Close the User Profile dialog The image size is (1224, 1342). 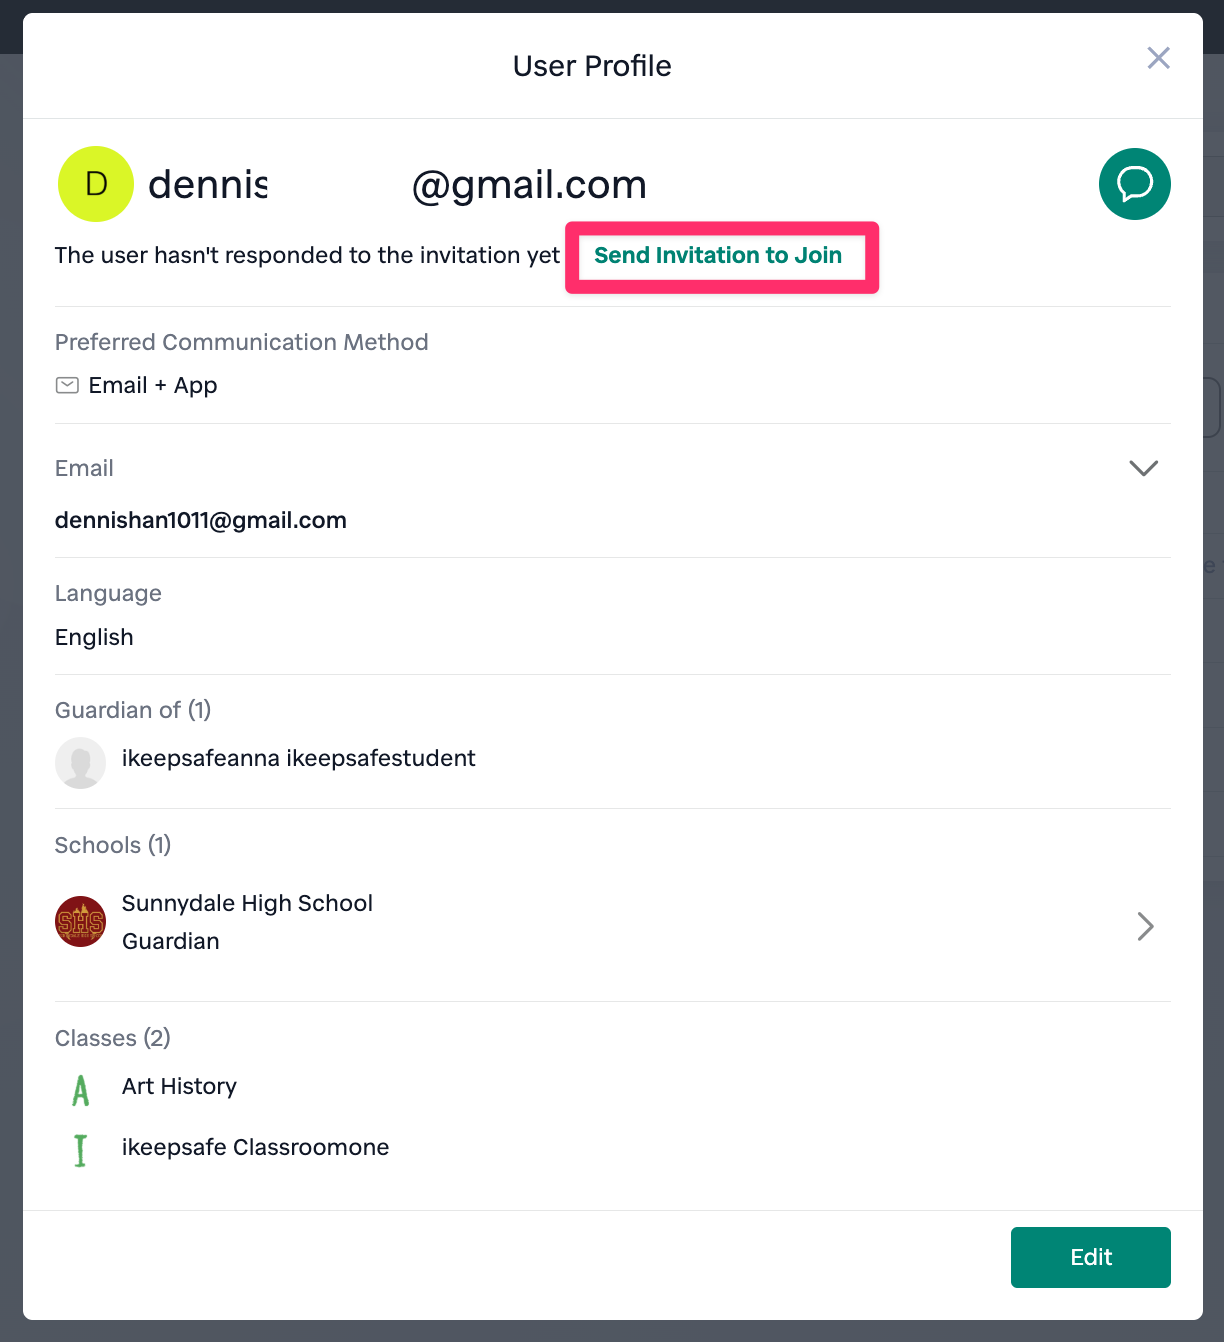click(1158, 58)
